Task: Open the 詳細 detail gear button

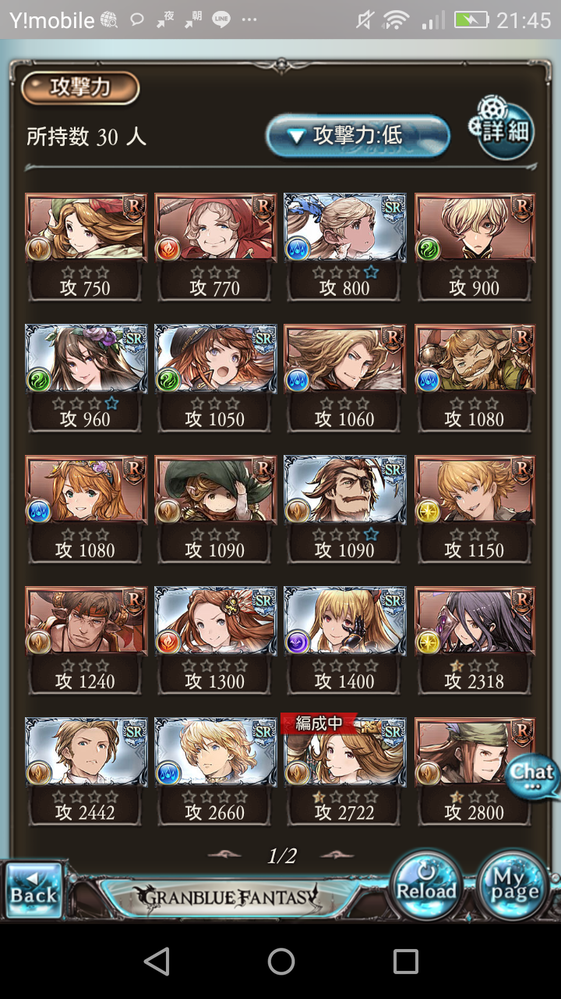Action: pyautogui.click(x=503, y=129)
